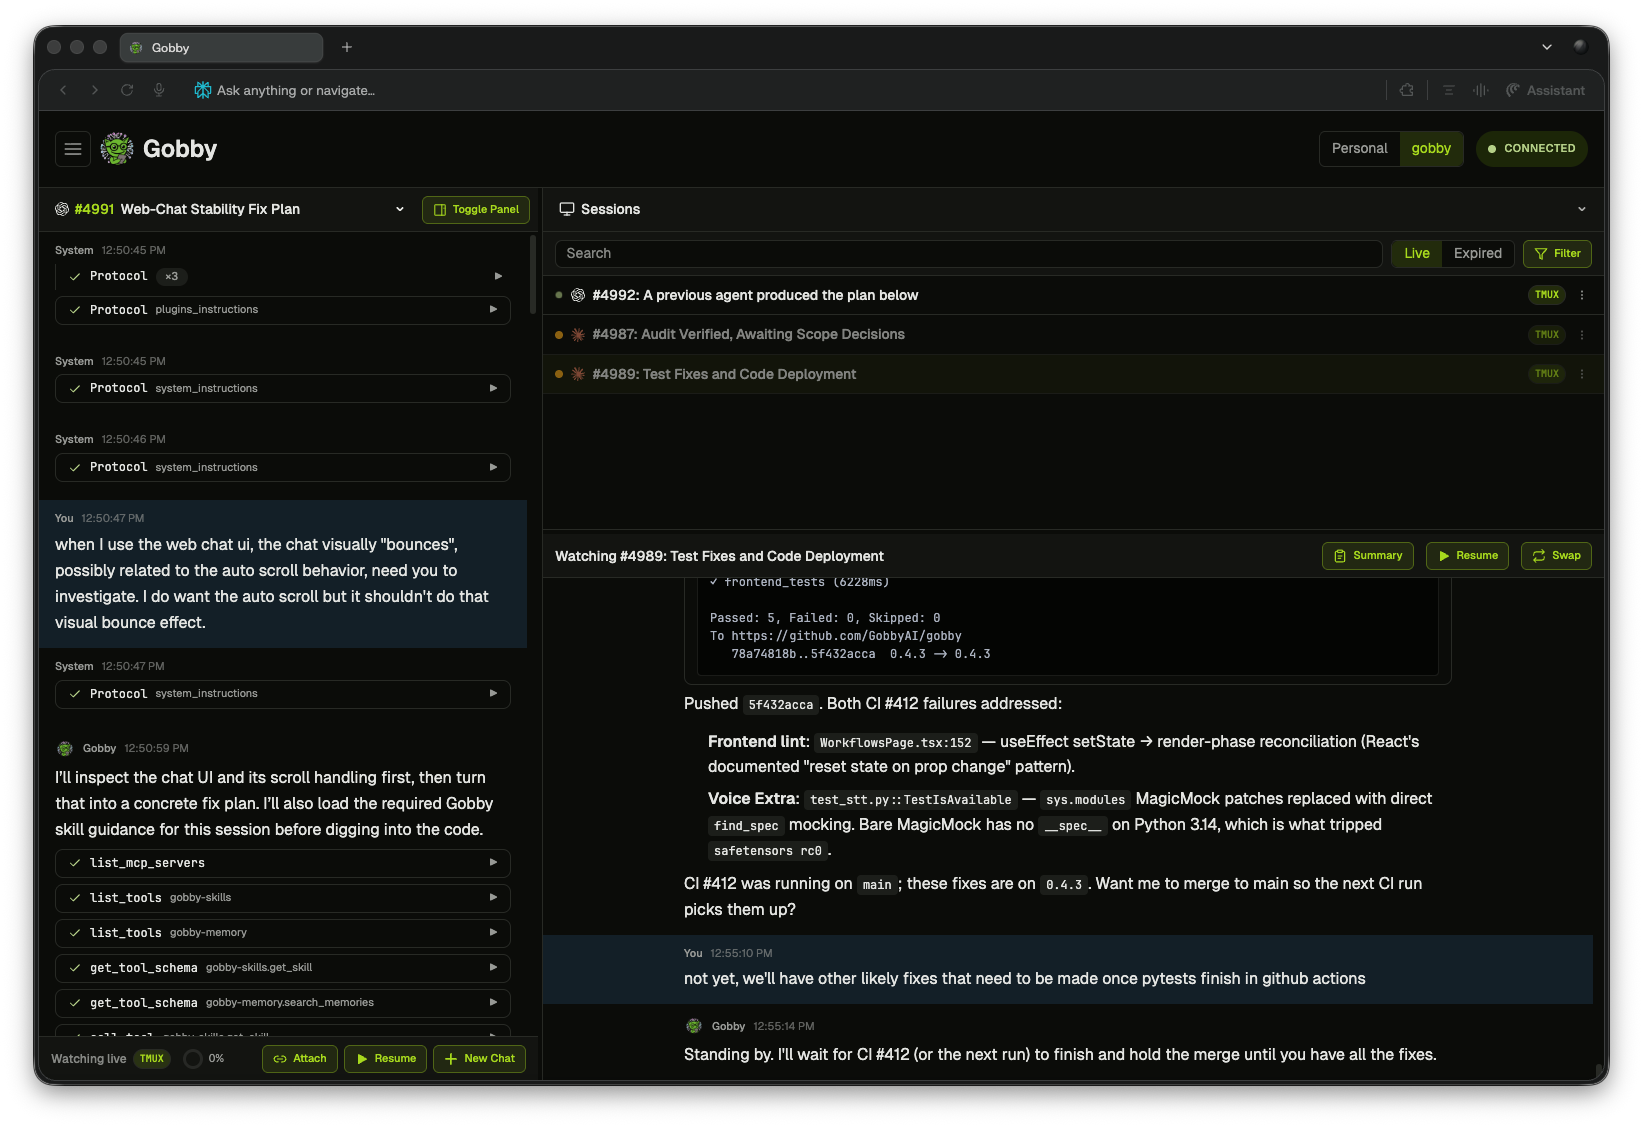Click the chat panel scrollbar

533,277
